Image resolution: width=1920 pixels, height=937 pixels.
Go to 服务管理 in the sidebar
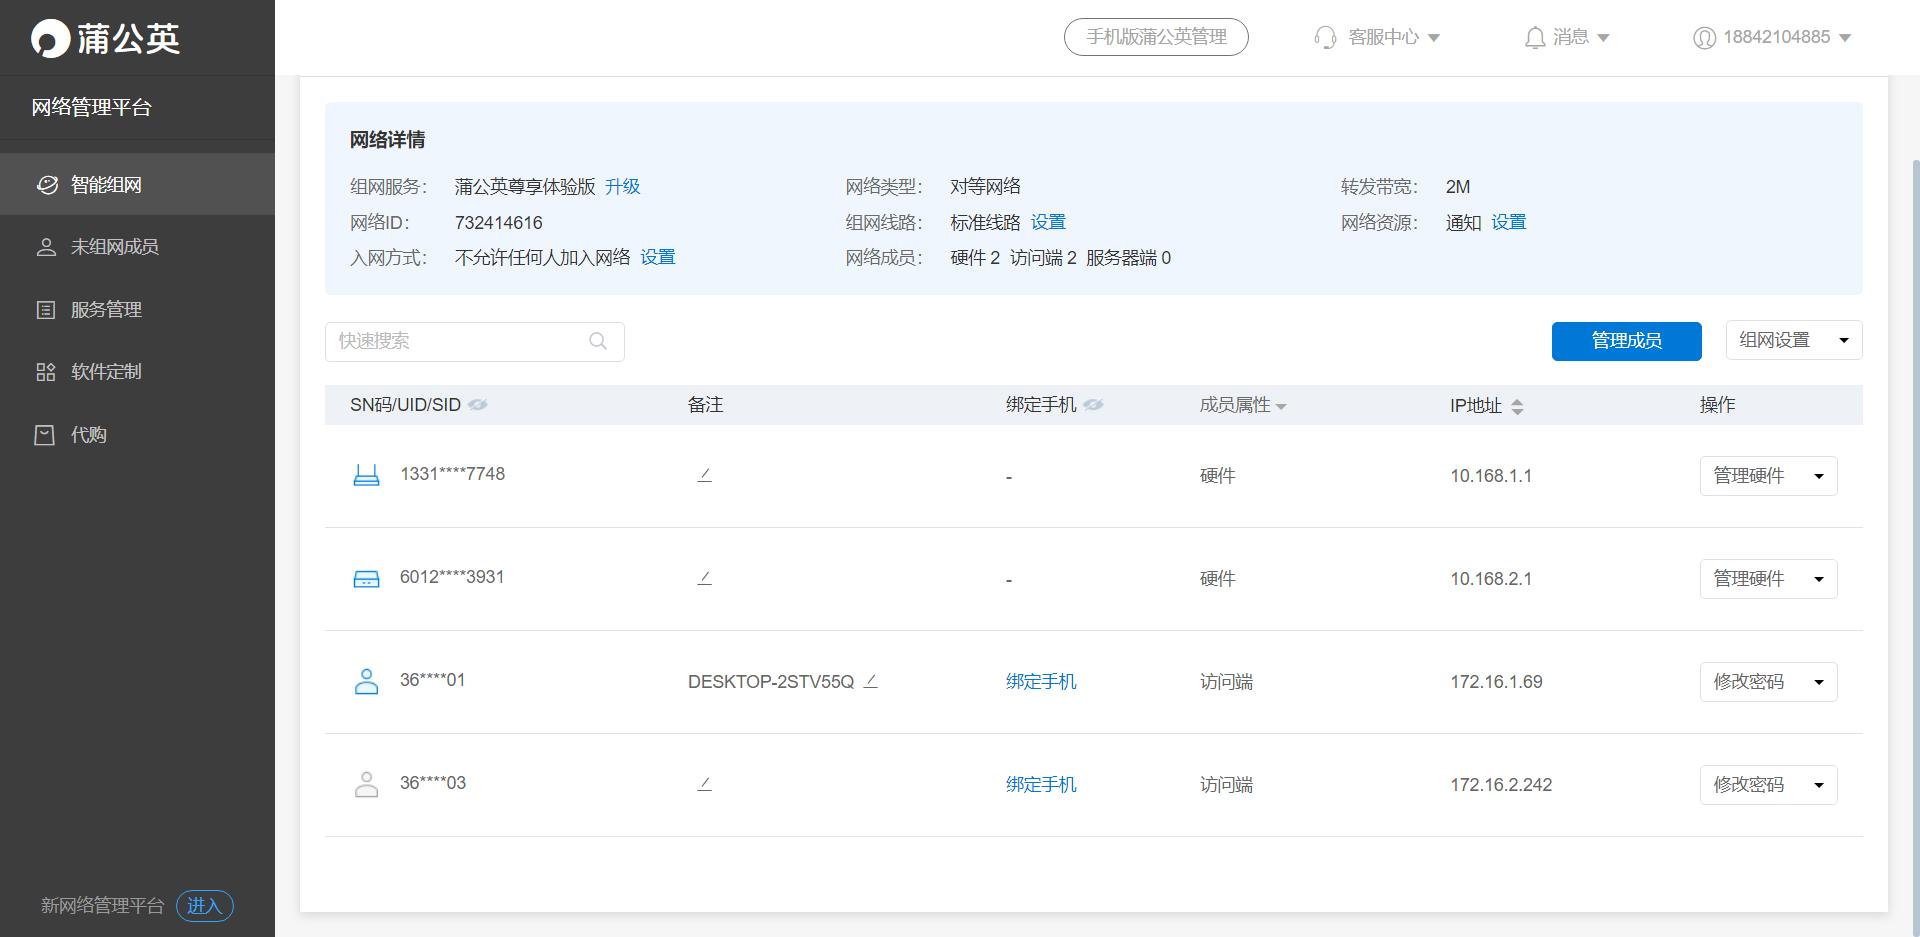click(106, 310)
